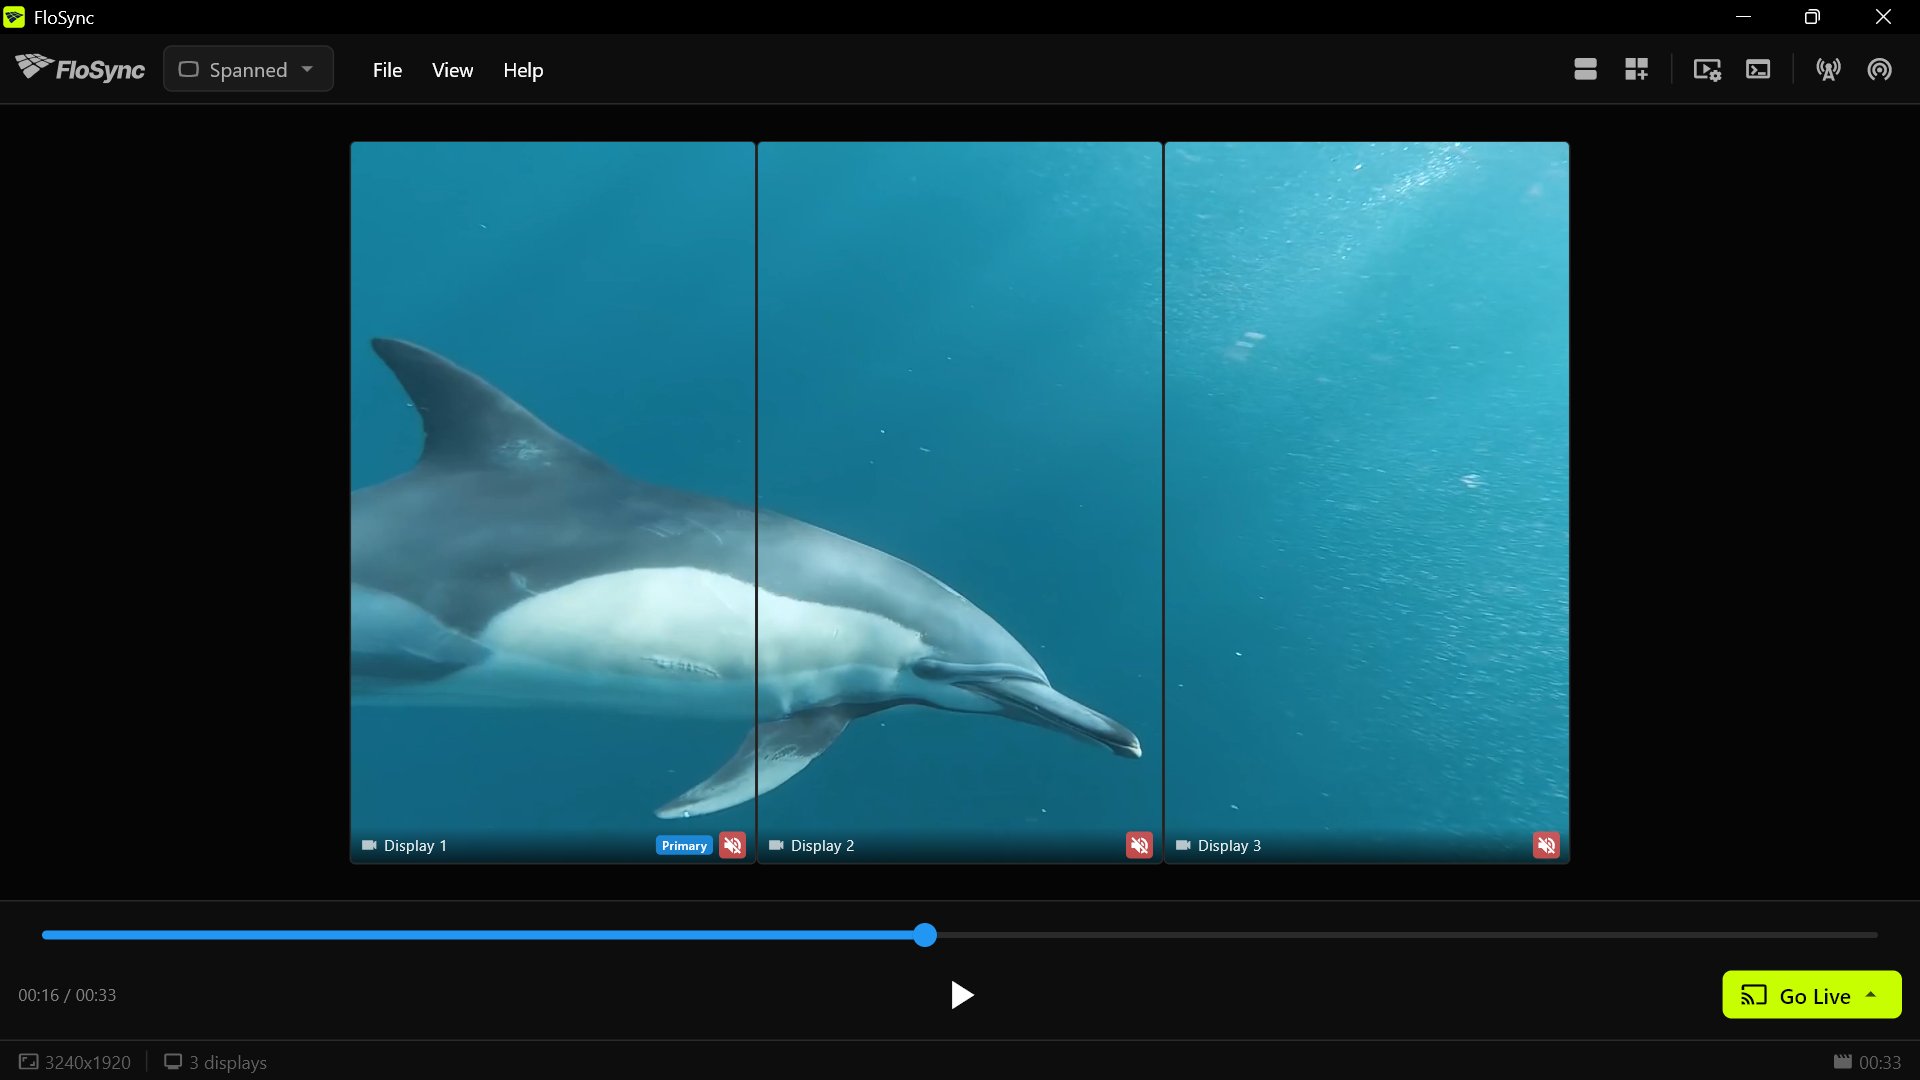Unmute Display 3 audio
The width and height of the screenshot is (1920, 1080).
(1546, 845)
